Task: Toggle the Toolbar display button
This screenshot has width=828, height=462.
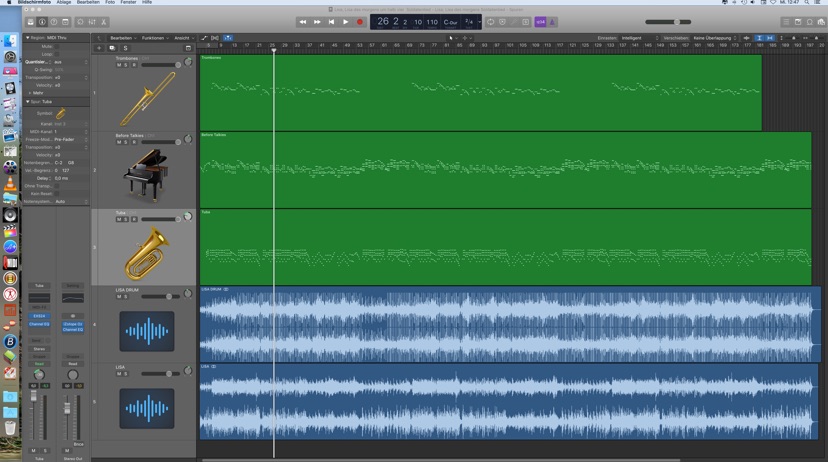Action: (x=65, y=22)
